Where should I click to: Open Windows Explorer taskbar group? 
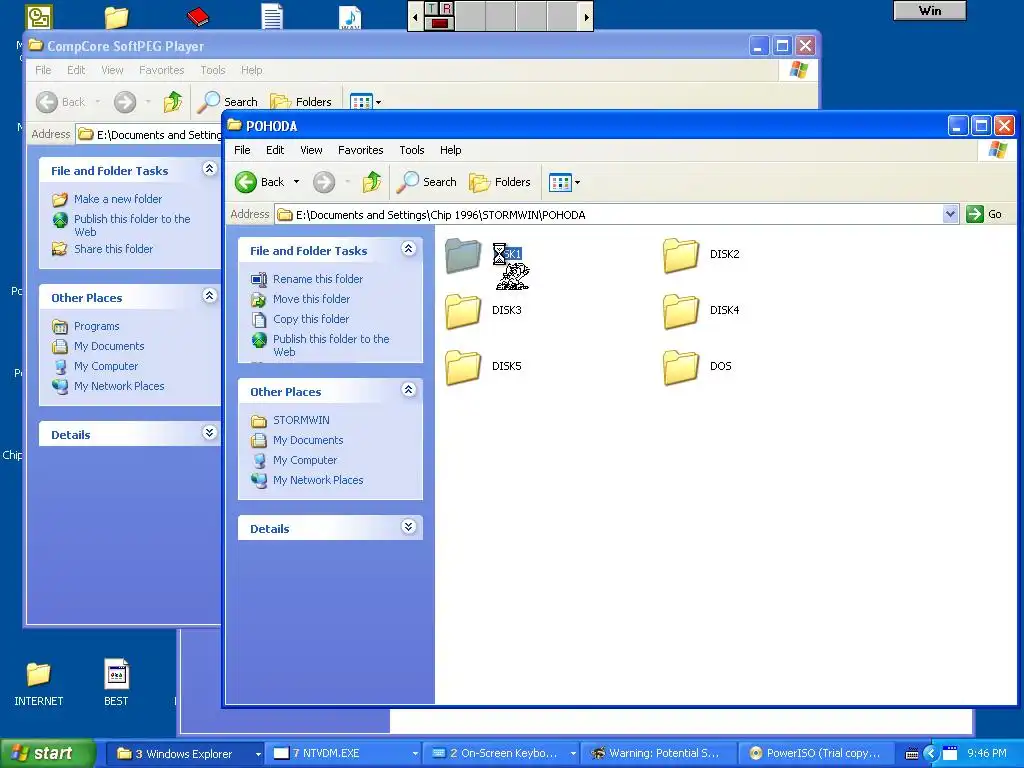184,754
